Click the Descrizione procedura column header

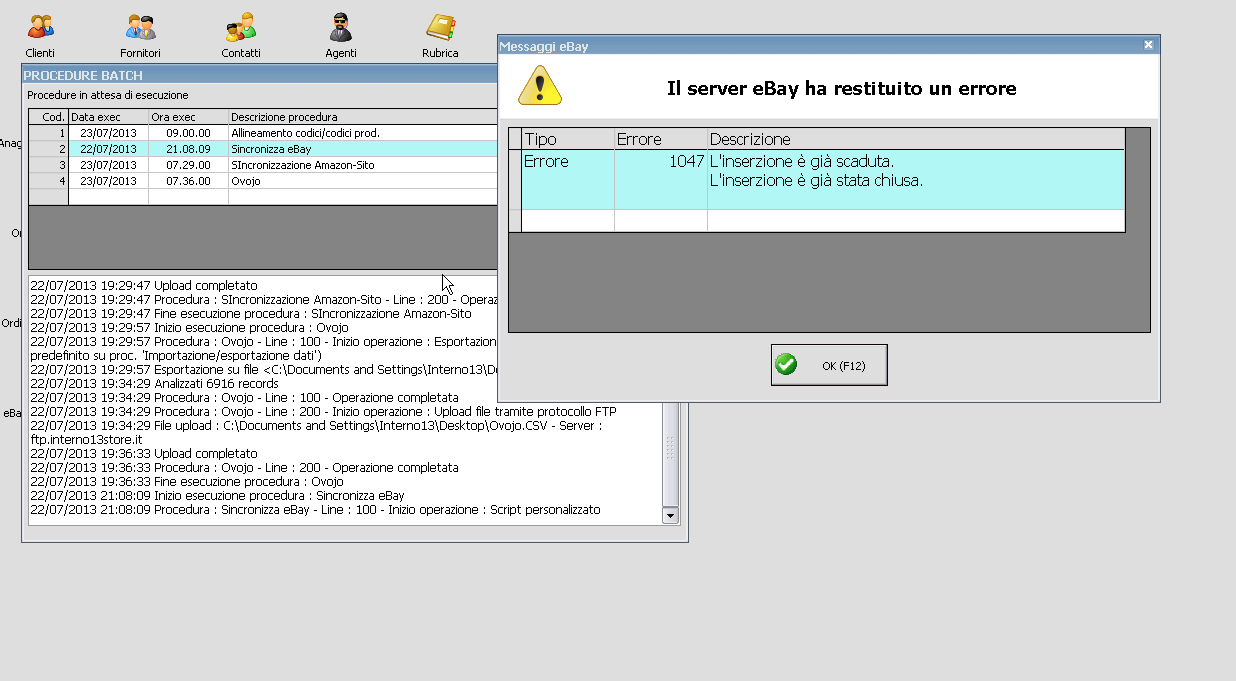[363, 117]
